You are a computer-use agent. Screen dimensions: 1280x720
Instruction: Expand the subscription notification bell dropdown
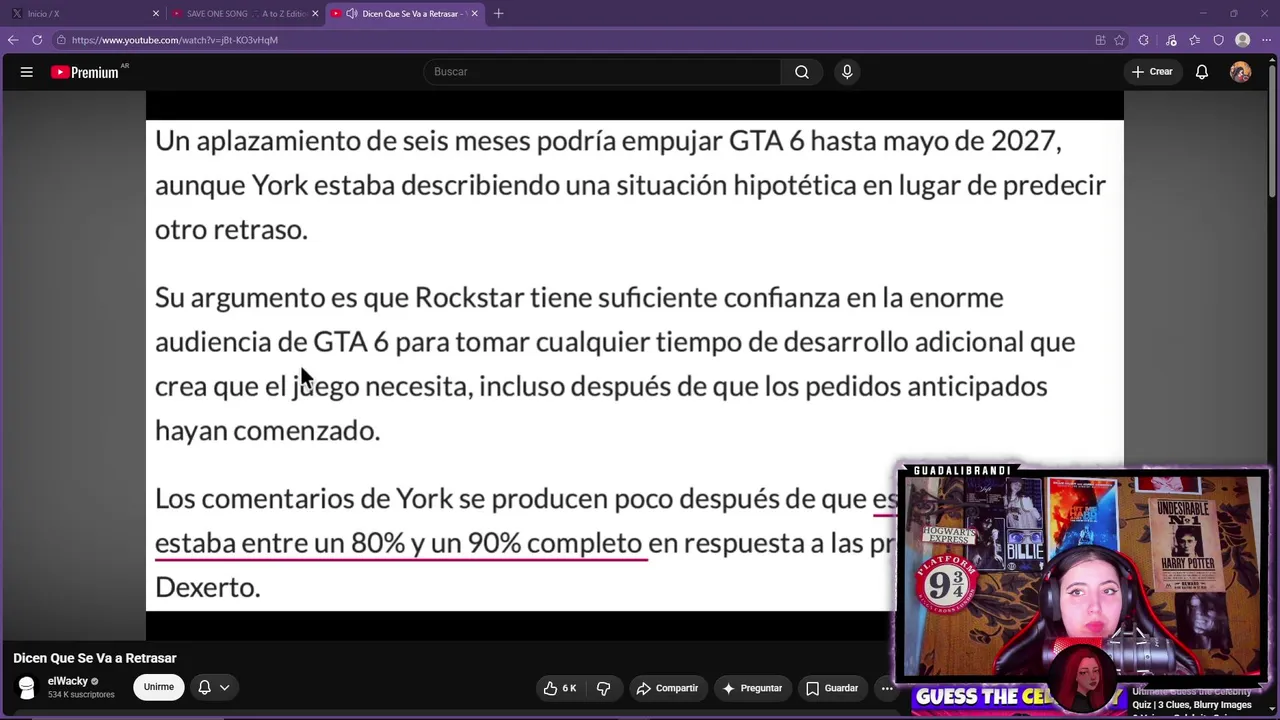tap(214, 687)
